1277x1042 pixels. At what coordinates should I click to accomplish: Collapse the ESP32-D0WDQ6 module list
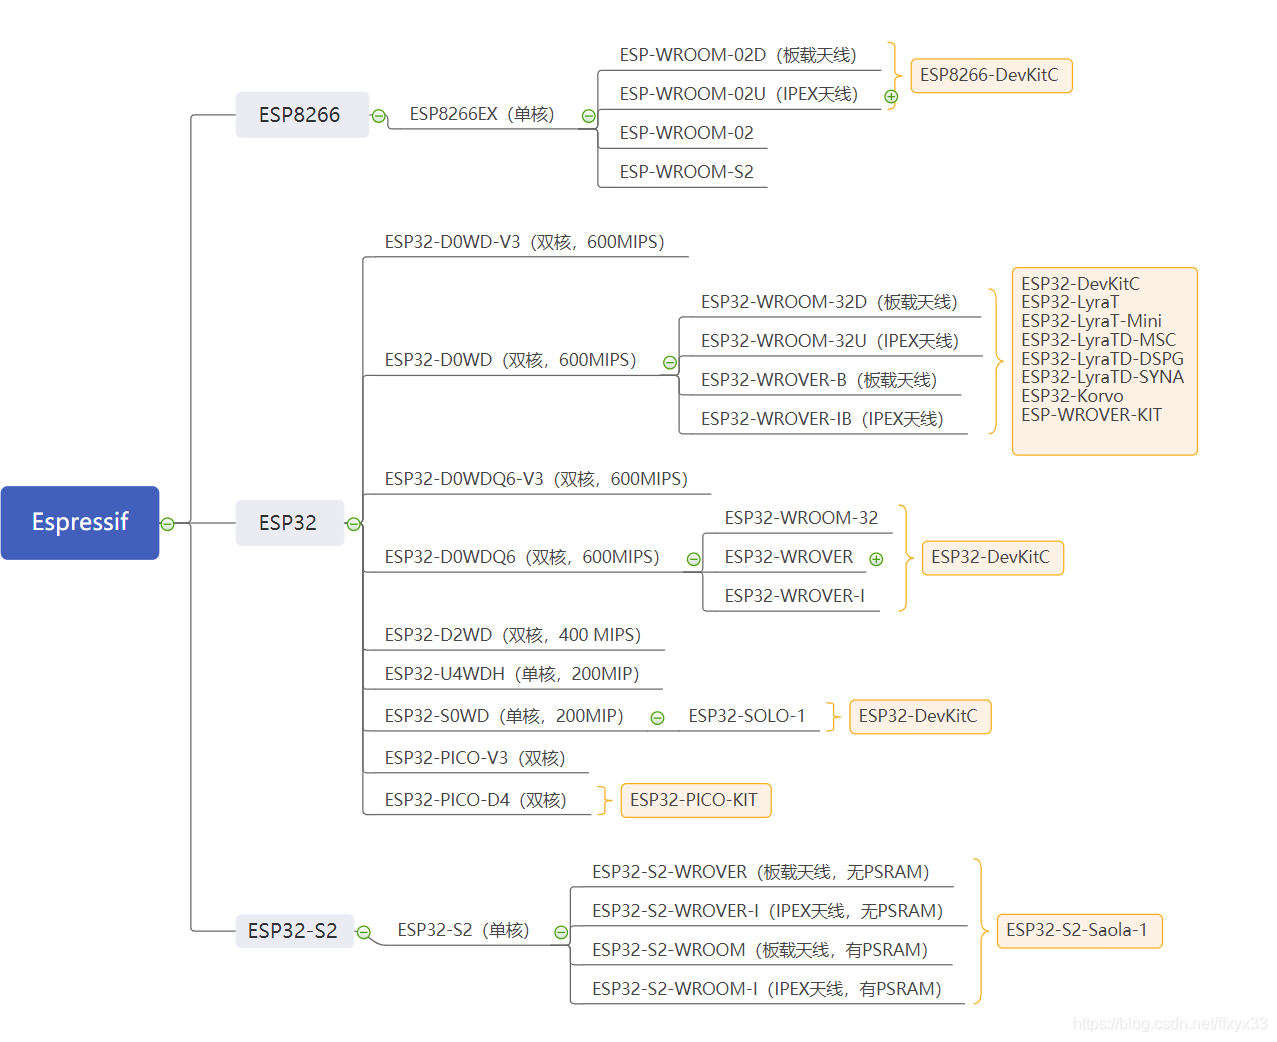(693, 559)
